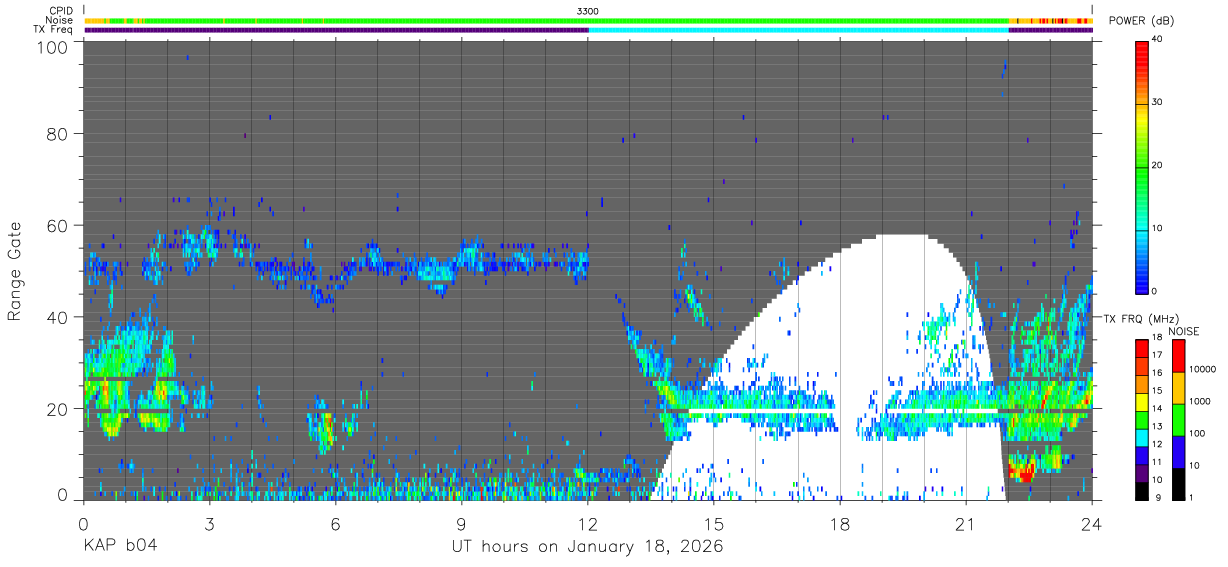Click hour '24' on time axis
The height and width of the screenshot is (567, 1228).
pyautogui.click(x=1092, y=523)
